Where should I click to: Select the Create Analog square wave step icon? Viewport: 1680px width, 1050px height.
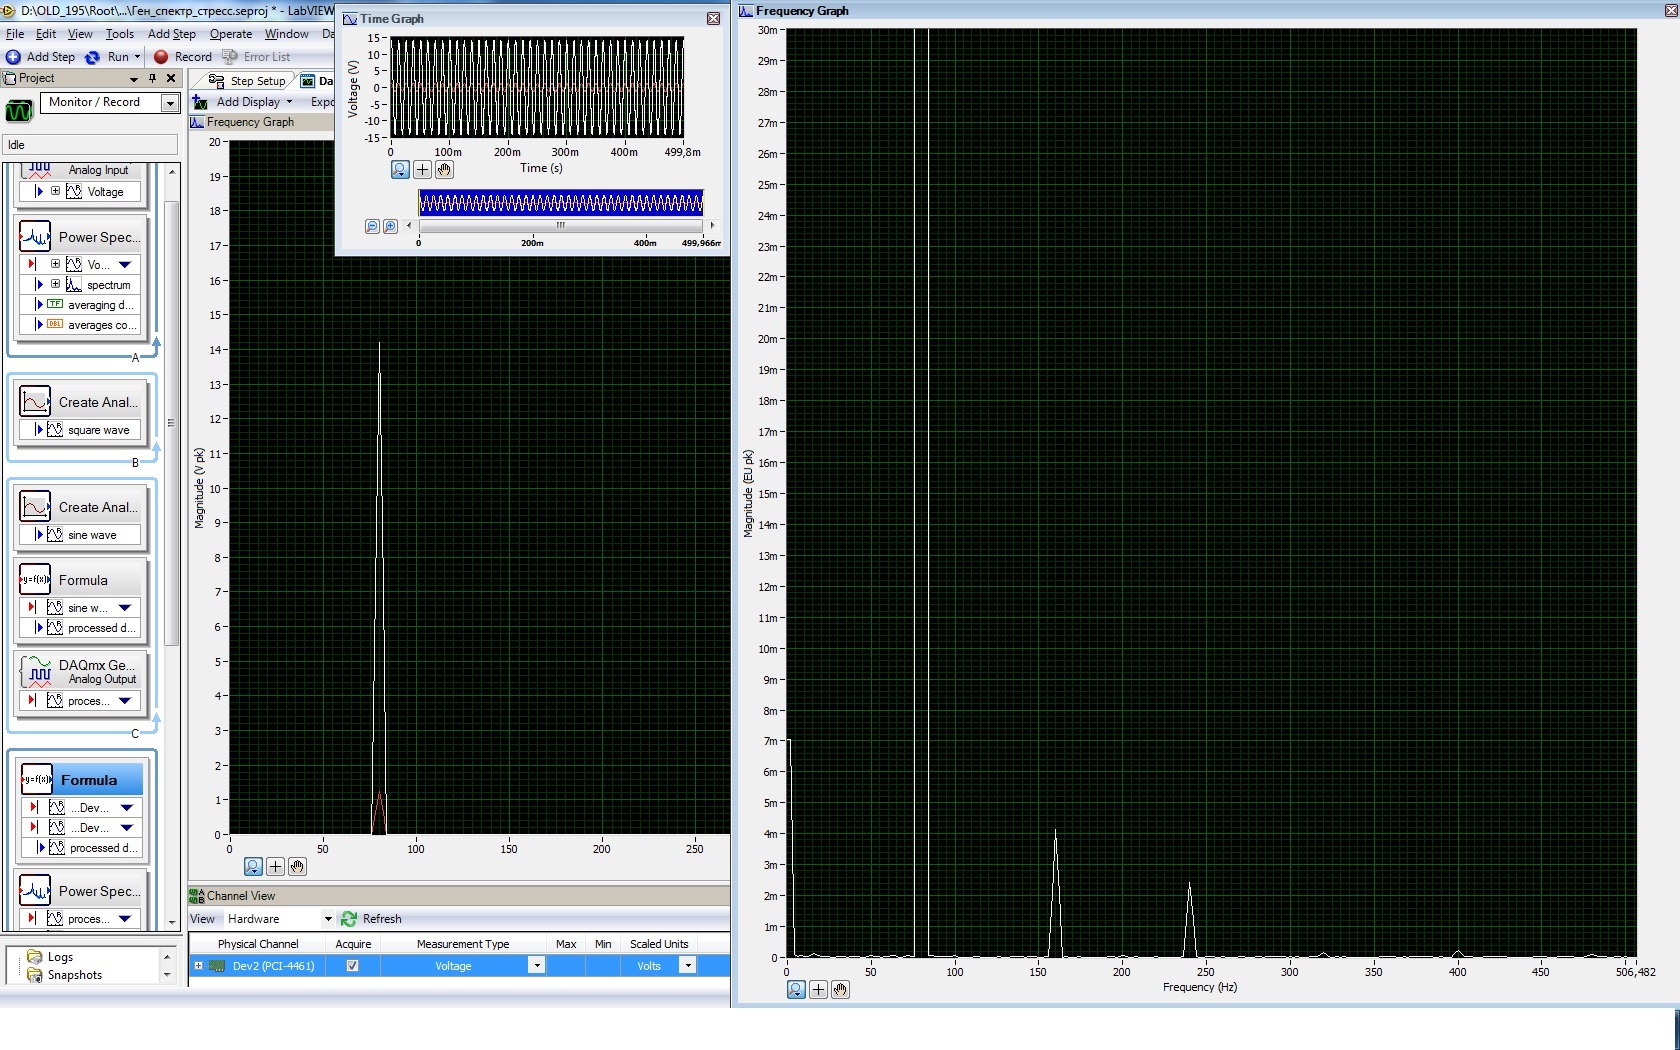pyautogui.click(x=35, y=402)
